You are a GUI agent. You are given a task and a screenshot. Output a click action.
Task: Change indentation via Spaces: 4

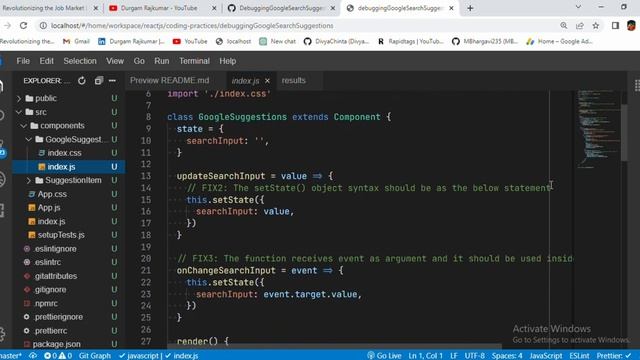pyautogui.click(x=507, y=356)
